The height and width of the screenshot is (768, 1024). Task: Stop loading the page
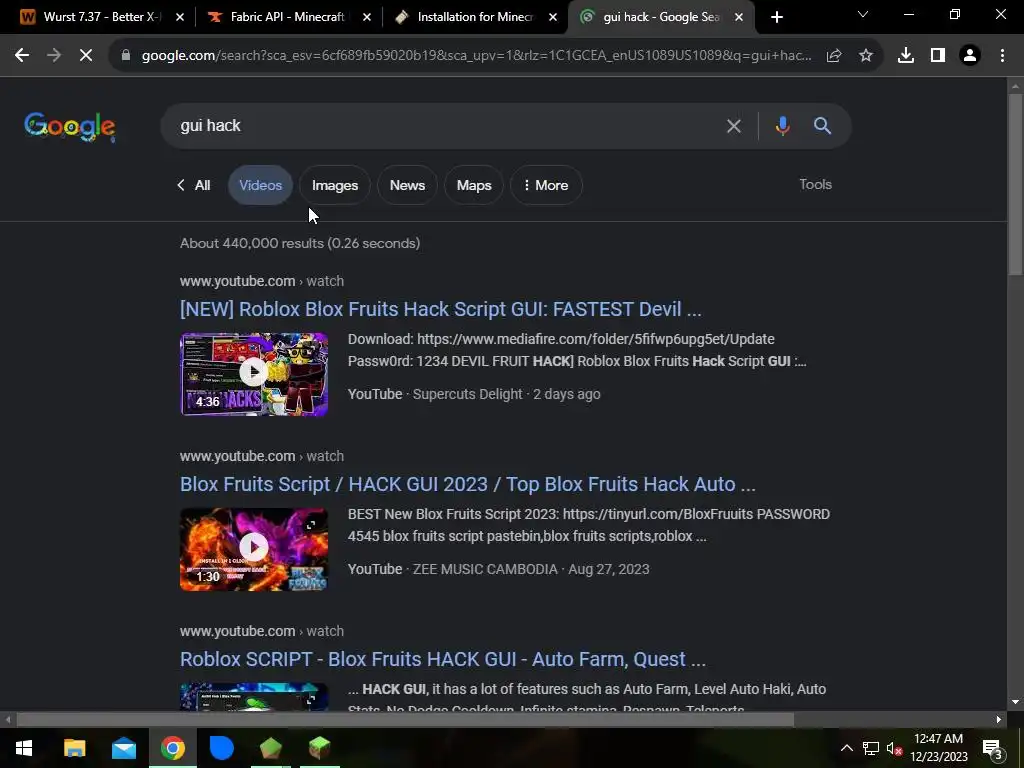(x=86, y=56)
